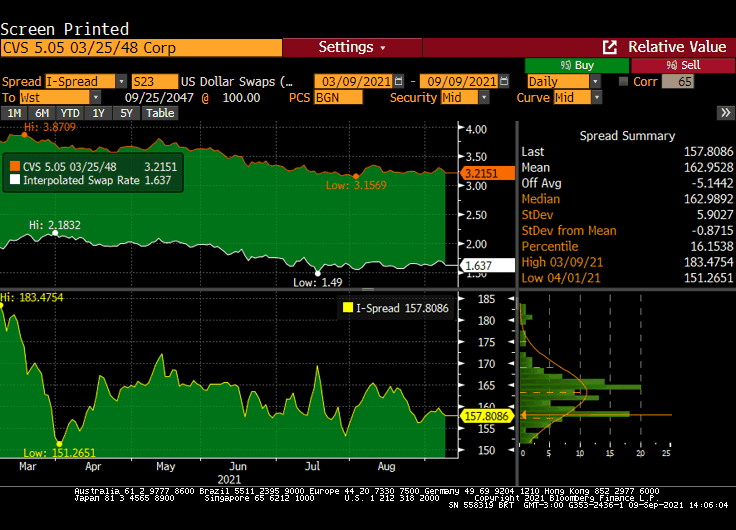Switch to the Table view tab
This screenshot has width=736, height=530.
click(x=160, y=113)
